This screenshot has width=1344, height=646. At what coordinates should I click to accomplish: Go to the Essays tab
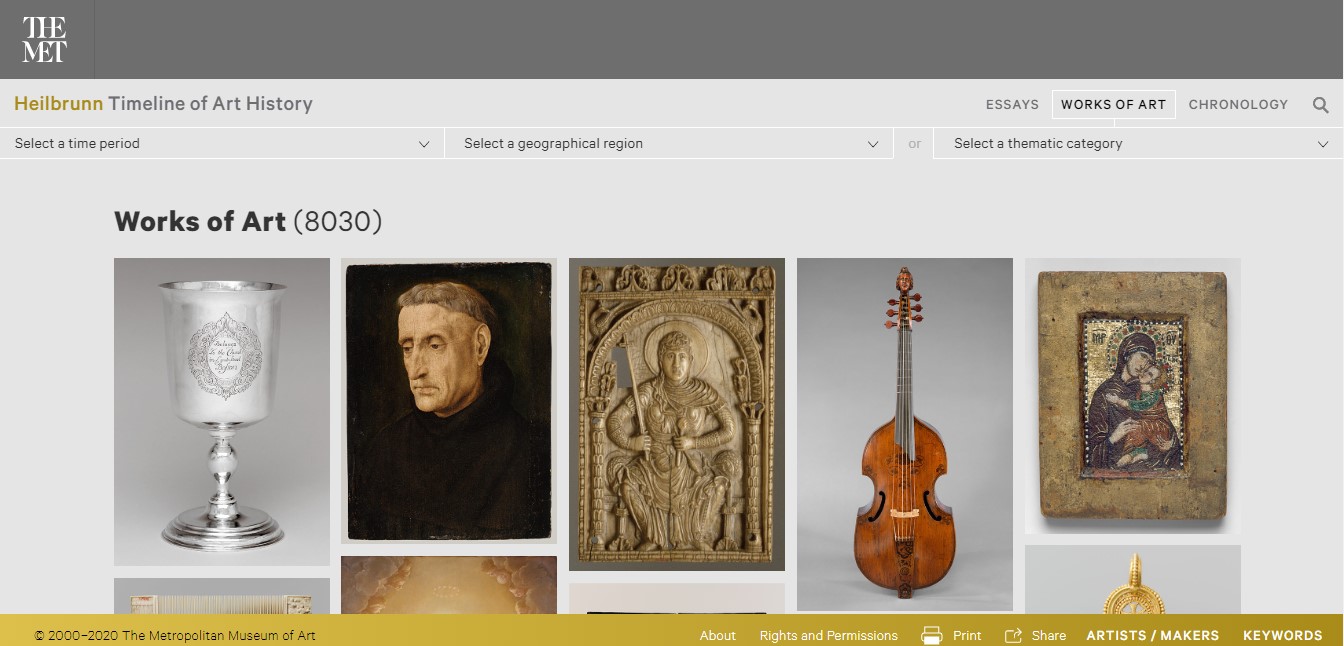(1012, 104)
